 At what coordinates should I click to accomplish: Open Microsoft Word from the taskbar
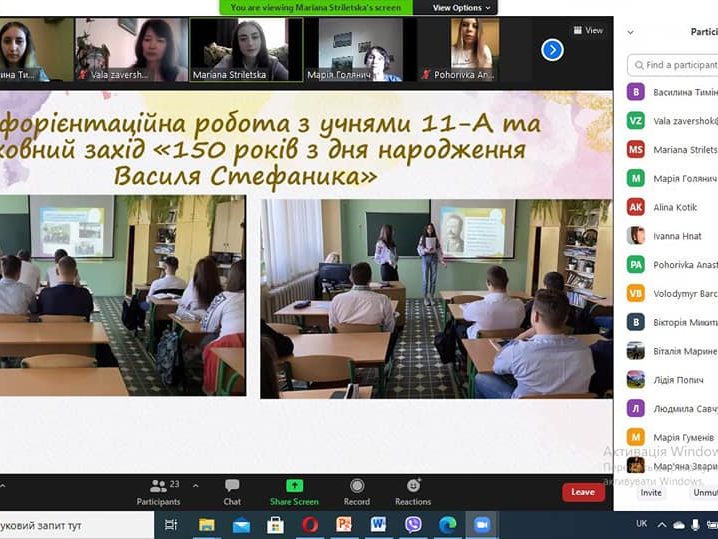click(378, 525)
